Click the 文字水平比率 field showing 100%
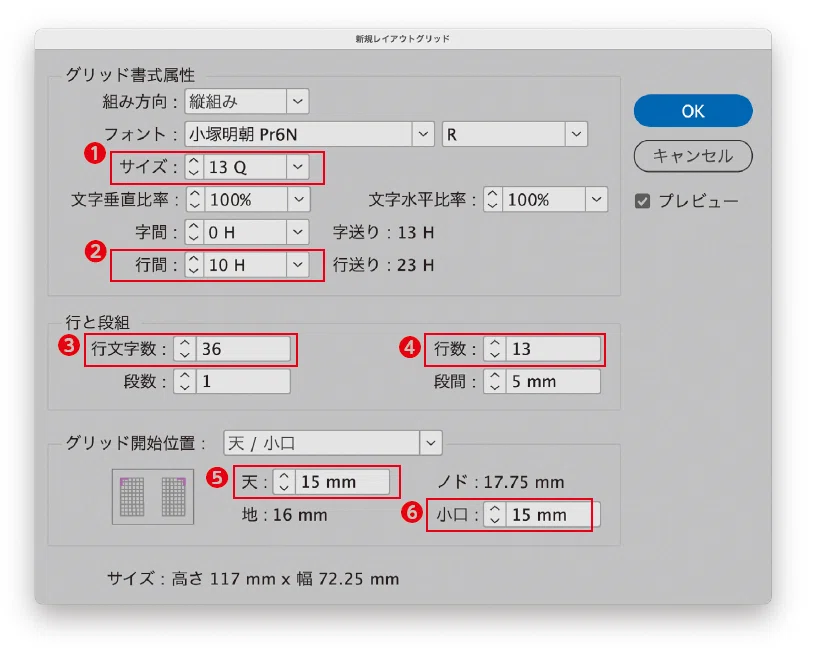Screen dimensions: 824x648 543,200
